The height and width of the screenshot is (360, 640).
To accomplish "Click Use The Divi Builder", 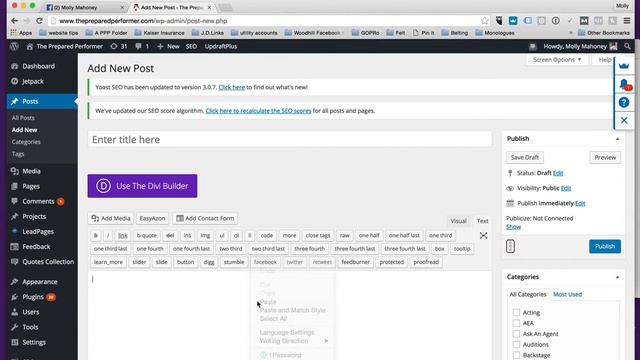I will pyautogui.click(x=142, y=186).
